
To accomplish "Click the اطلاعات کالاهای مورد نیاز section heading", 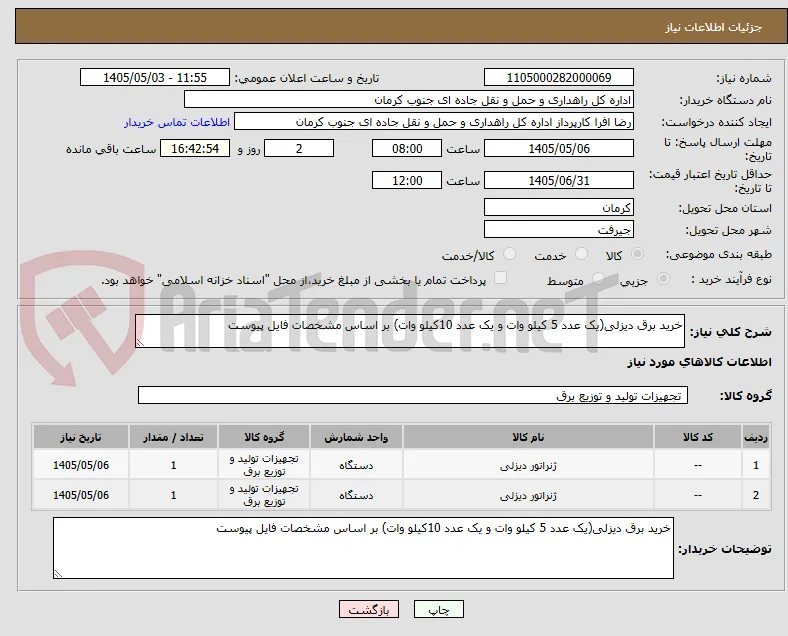I will 699,362.
